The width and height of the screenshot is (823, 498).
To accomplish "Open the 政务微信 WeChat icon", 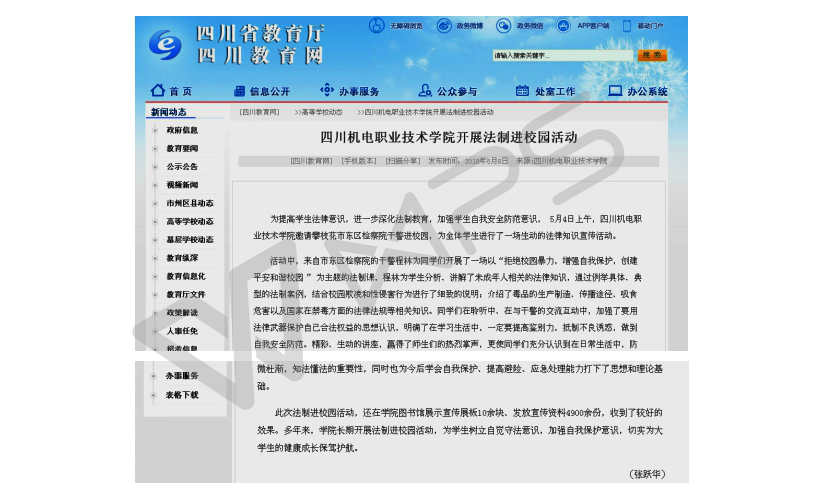I will coord(503,25).
